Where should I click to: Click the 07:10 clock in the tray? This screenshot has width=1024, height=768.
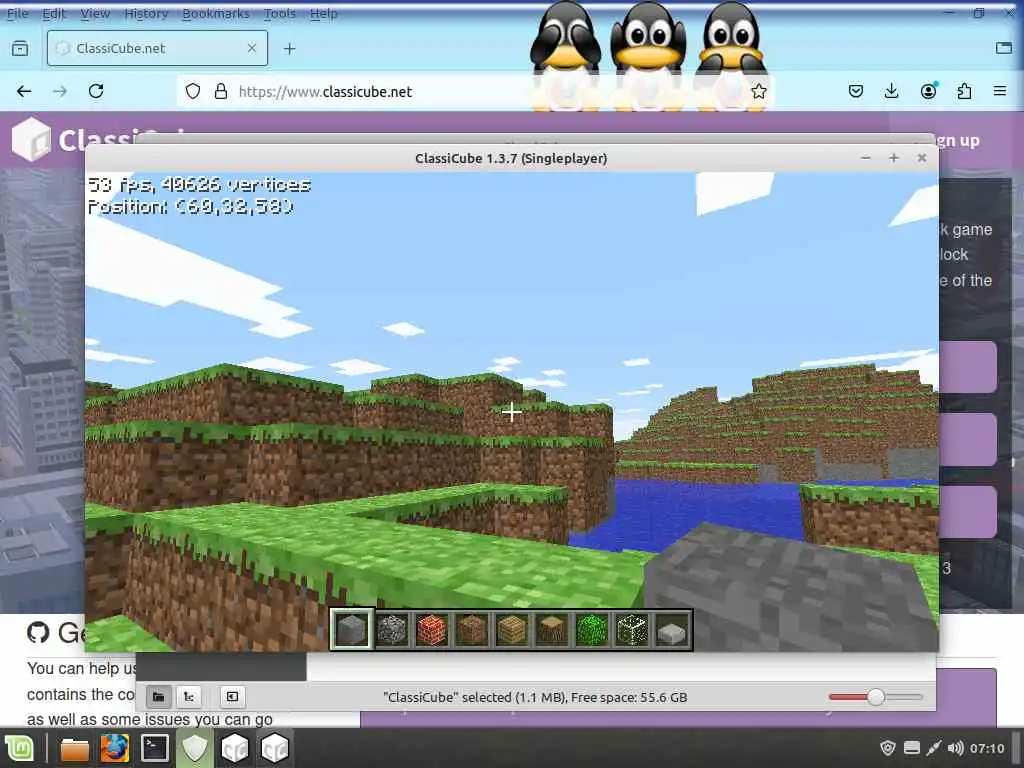[987, 748]
